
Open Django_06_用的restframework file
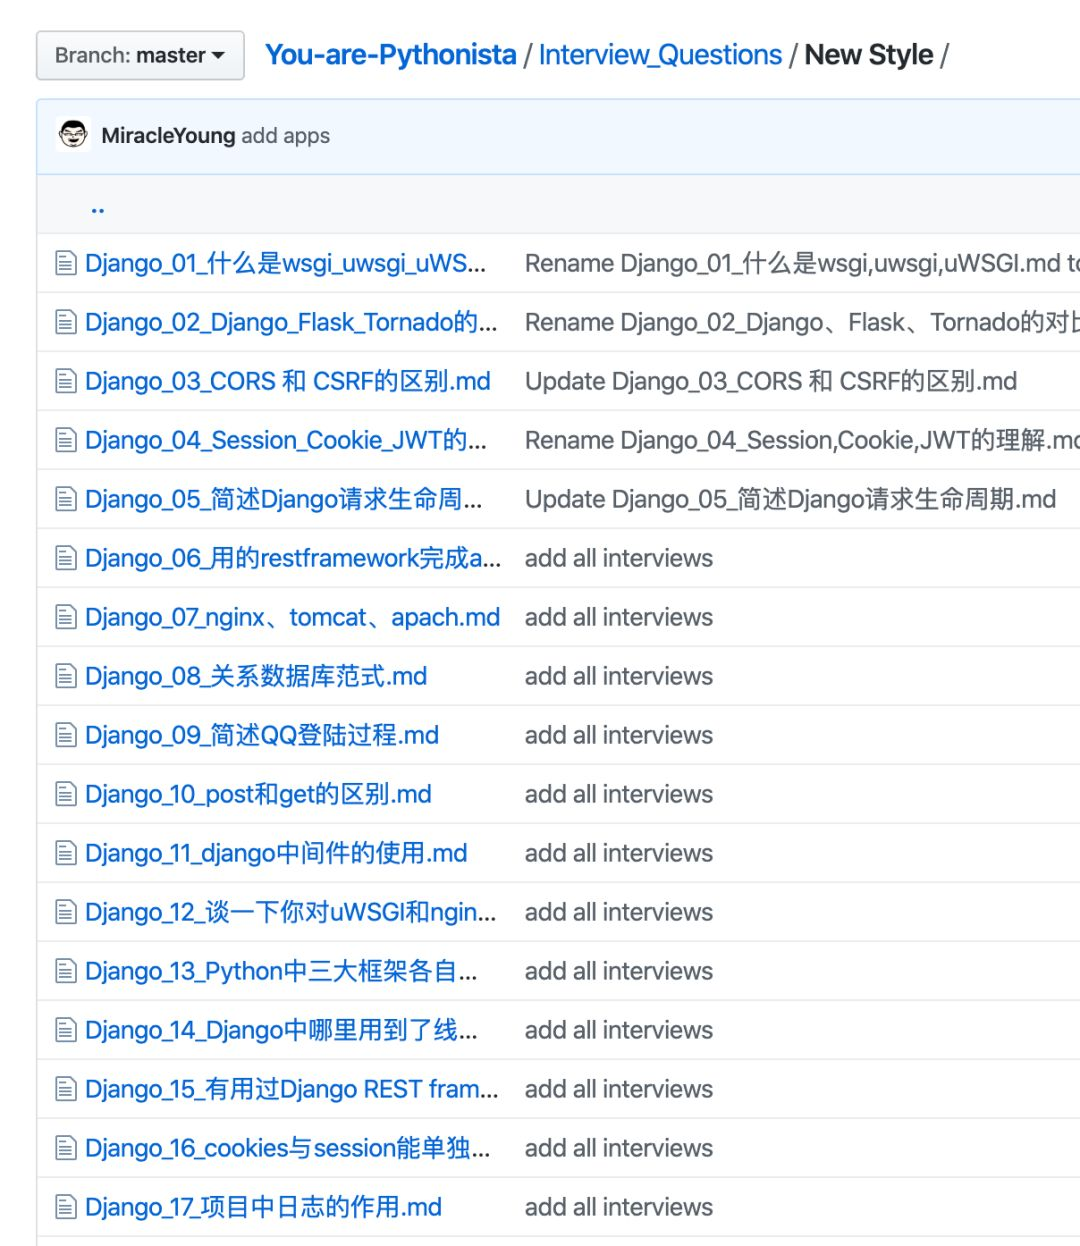[293, 558]
